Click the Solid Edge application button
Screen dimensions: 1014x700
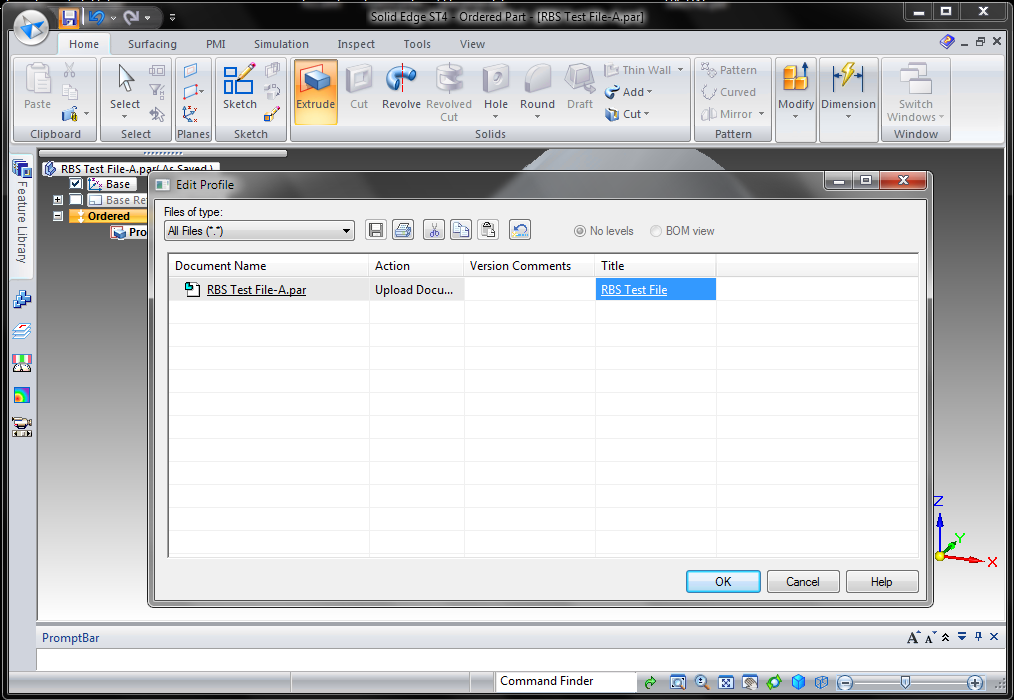pyautogui.click(x=32, y=28)
